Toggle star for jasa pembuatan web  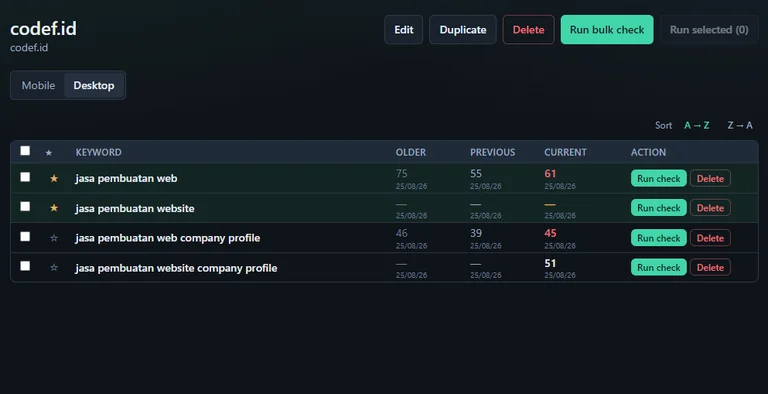click(54, 178)
